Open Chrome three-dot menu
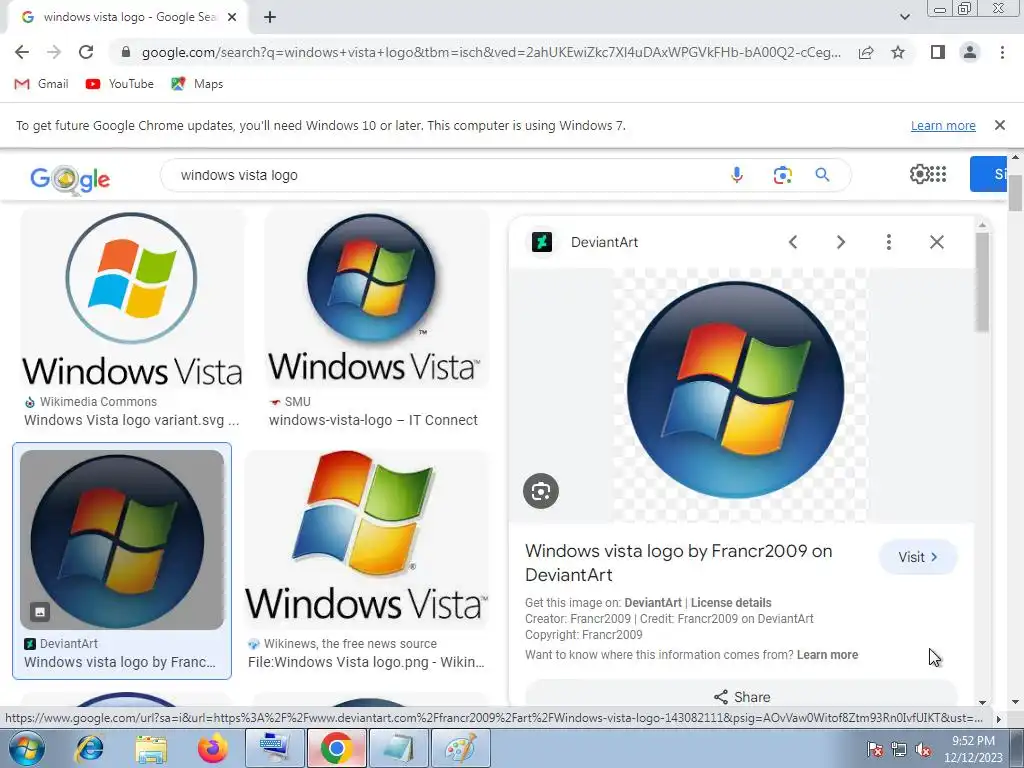This screenshot has width=1024, height=768. click(1002, 52)
